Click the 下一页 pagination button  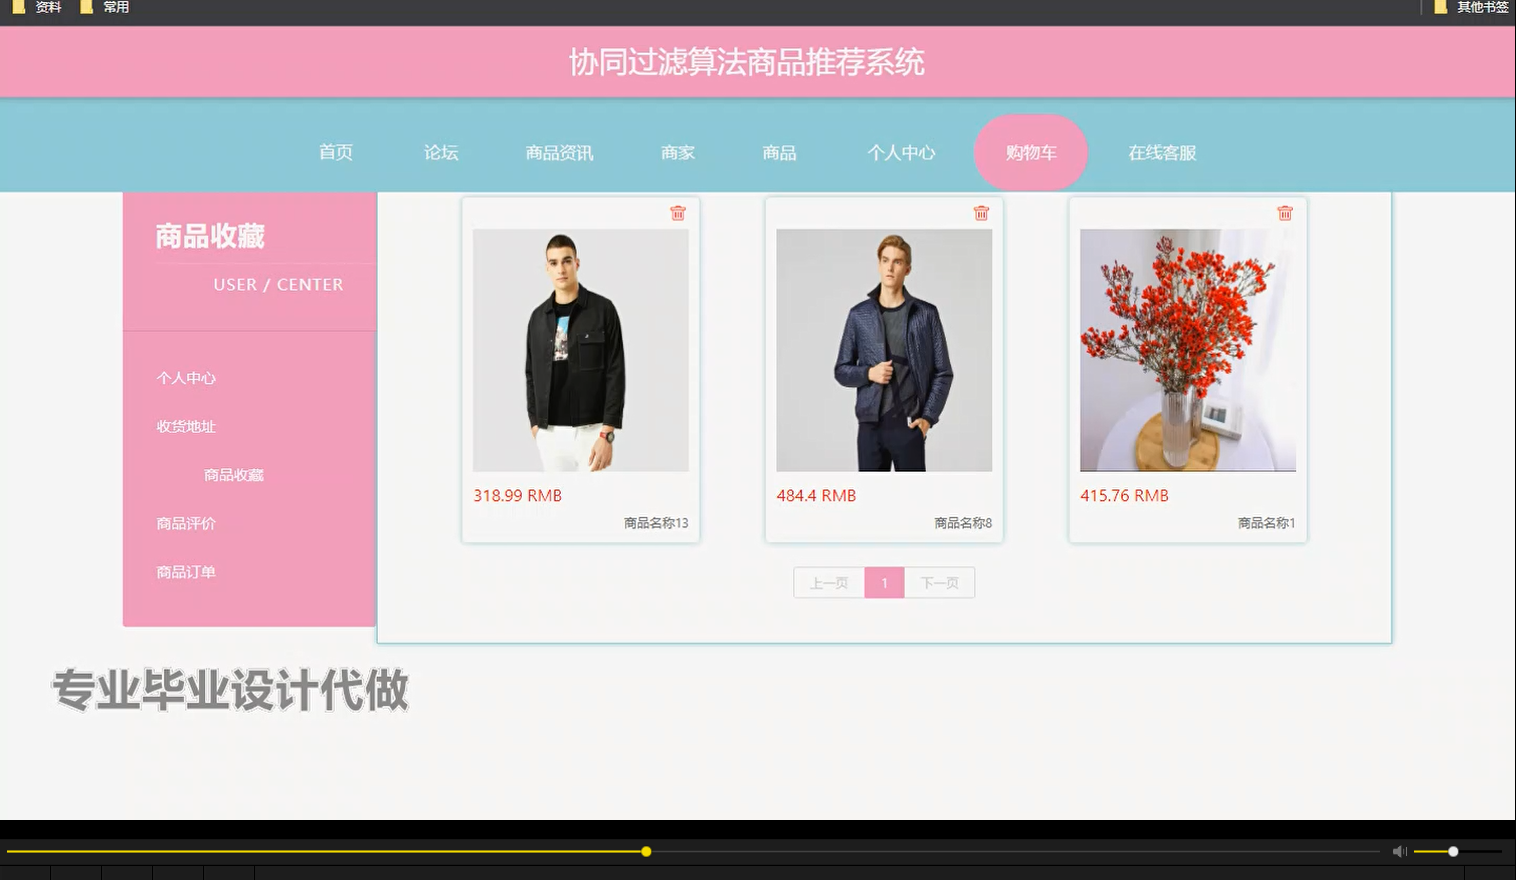pyautogui.click(x=938, y=582)
